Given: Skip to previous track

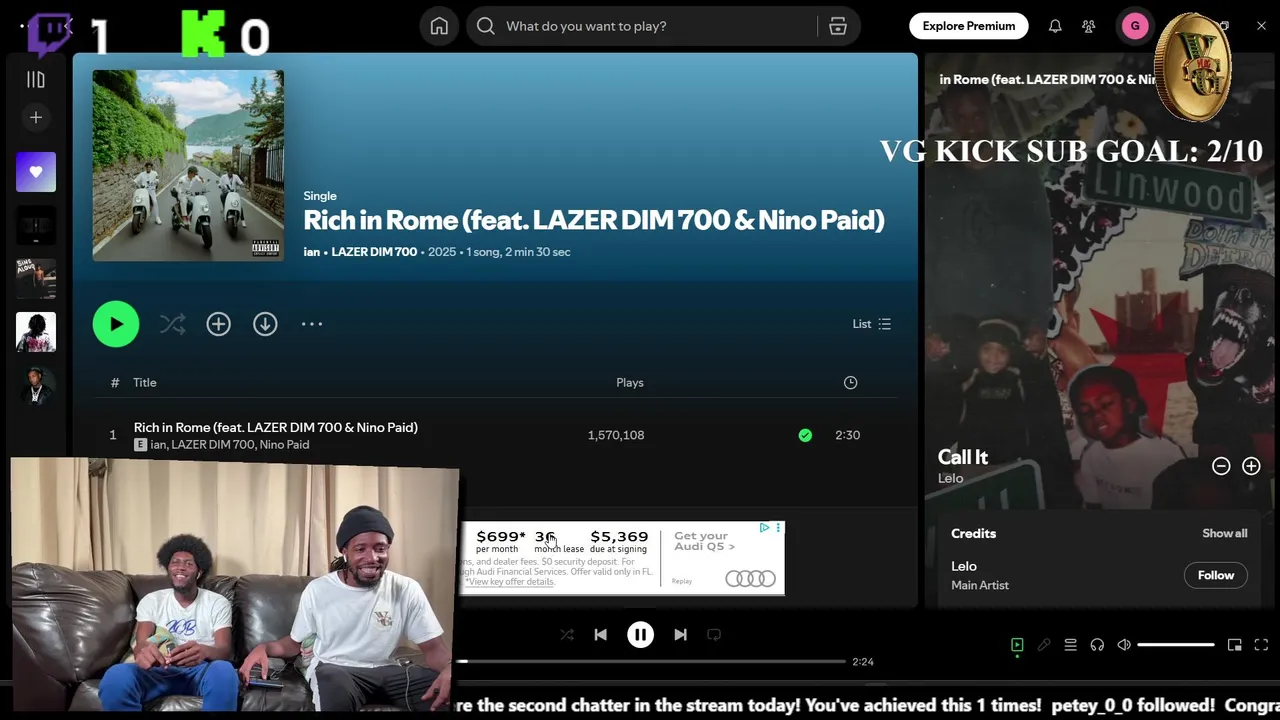Looking at the screenshot, I should pyautogui.click(x=600, y=635).
